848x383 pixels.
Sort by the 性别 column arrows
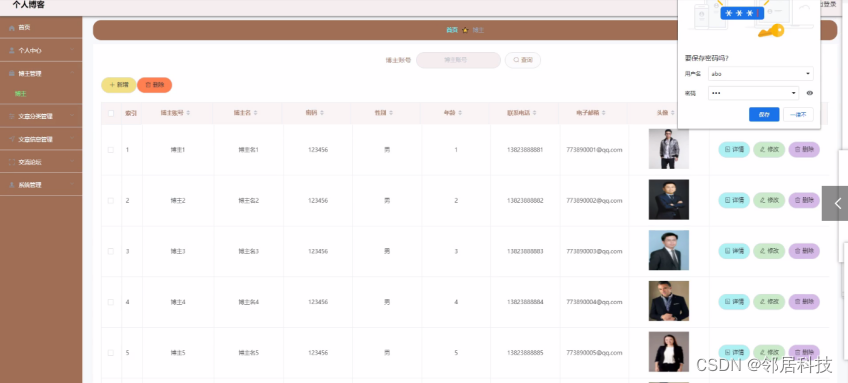pos(390,113)
